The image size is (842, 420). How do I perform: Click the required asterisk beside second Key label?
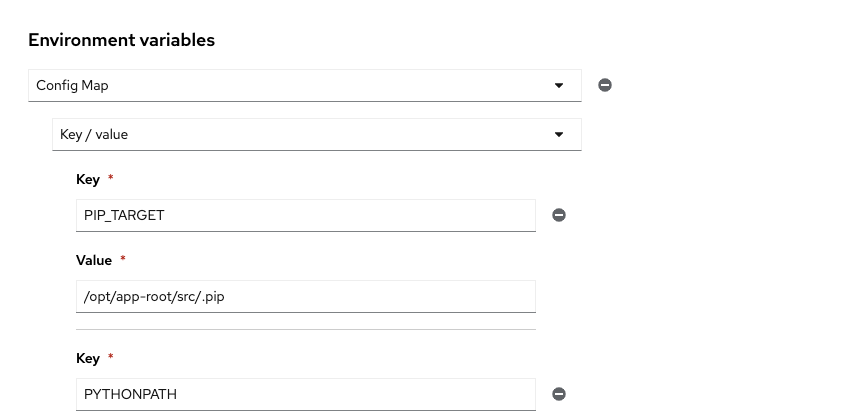coord(110,358)
